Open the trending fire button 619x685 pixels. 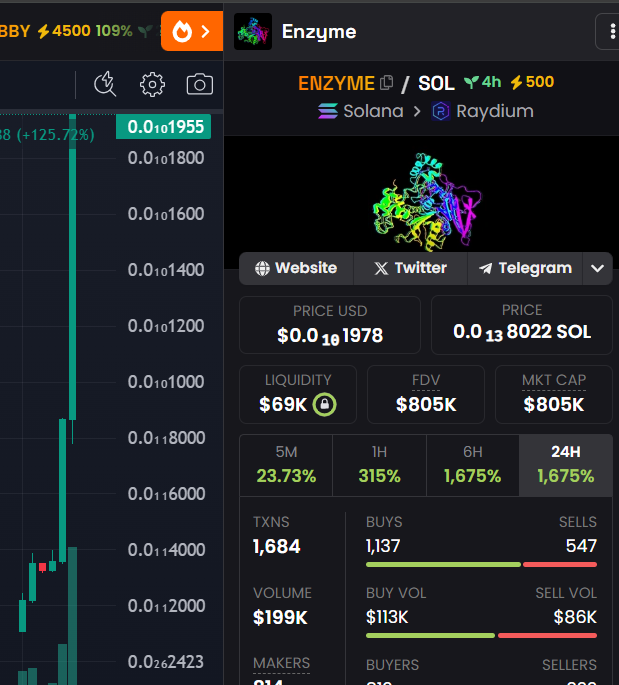pyautogui.click(x=192, y=31)
